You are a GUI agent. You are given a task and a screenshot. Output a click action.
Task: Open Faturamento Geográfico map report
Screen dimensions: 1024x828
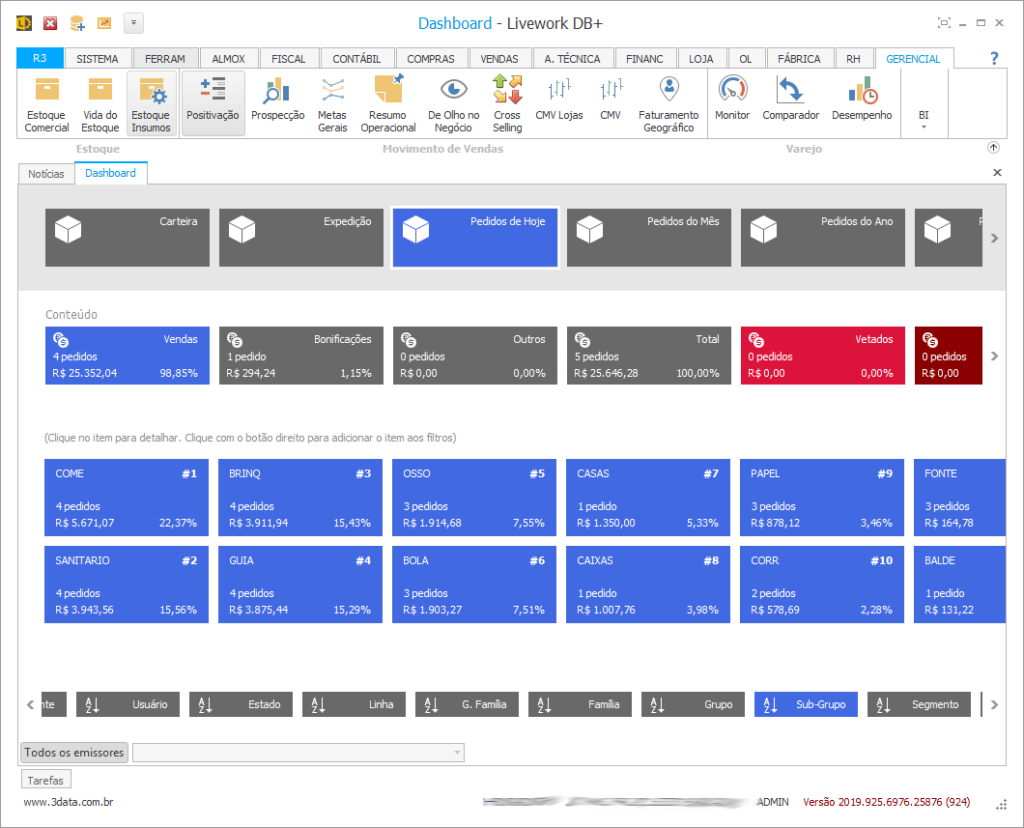[669, 104]
